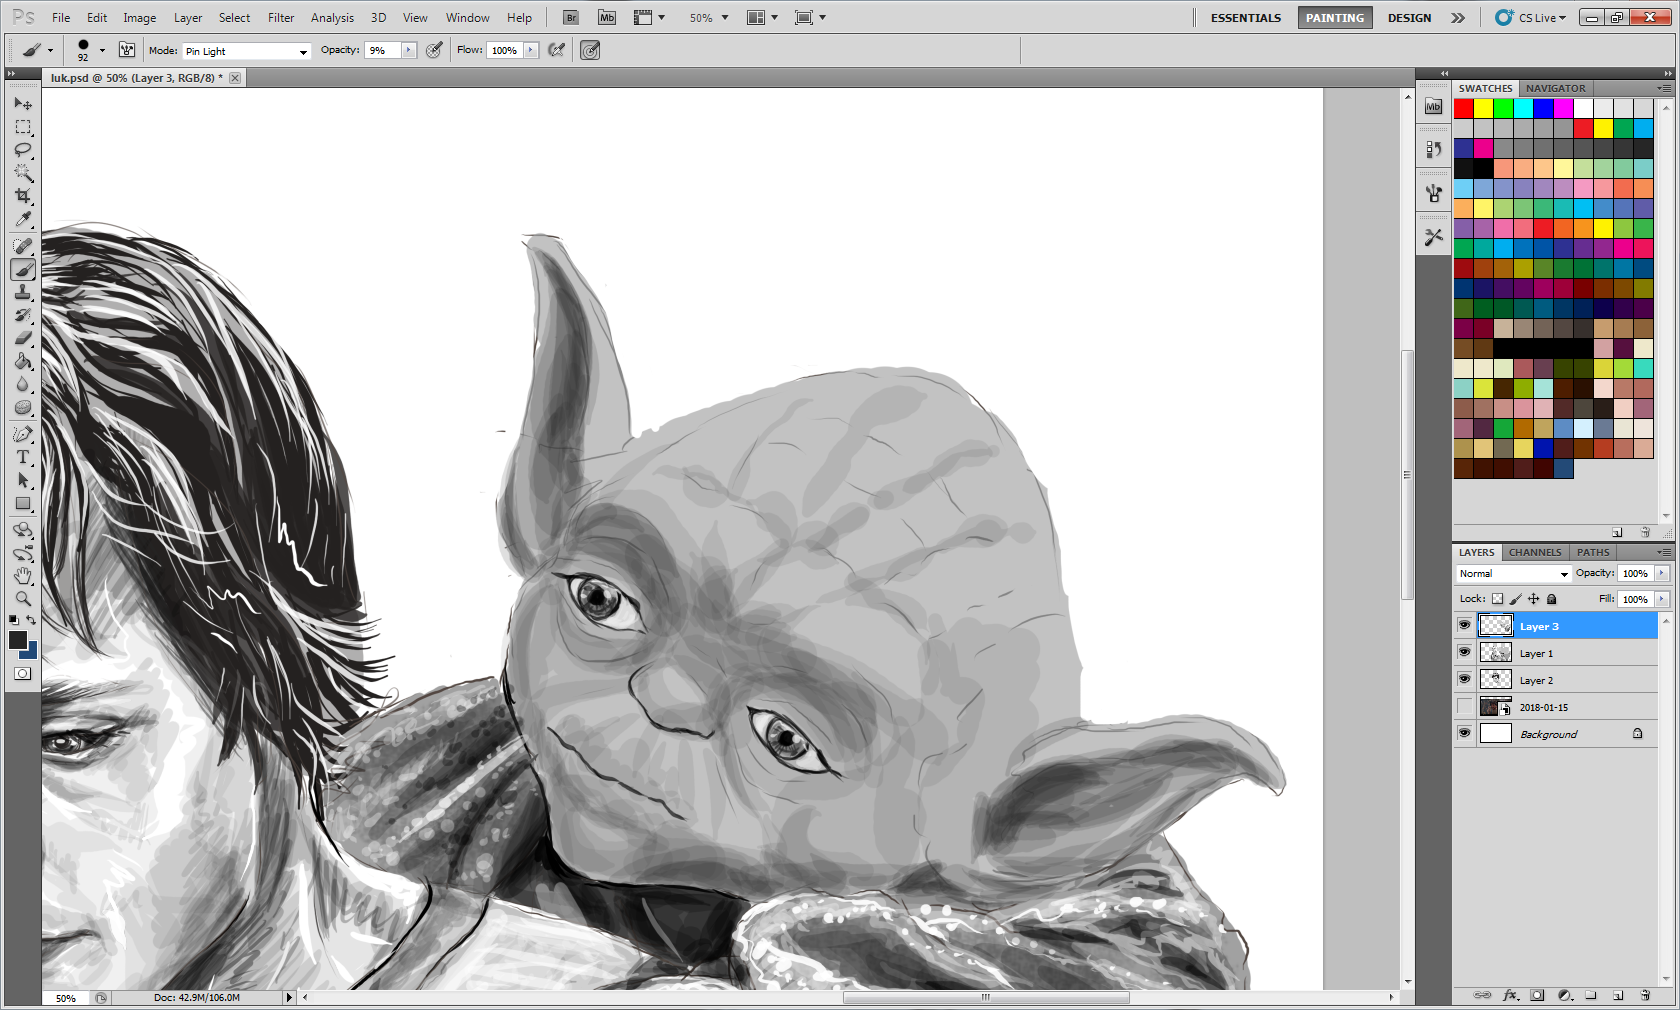Select the Spot Healing Brush tool
The height and width of the screenshot is (1010, 1680).
coord(23,246)
